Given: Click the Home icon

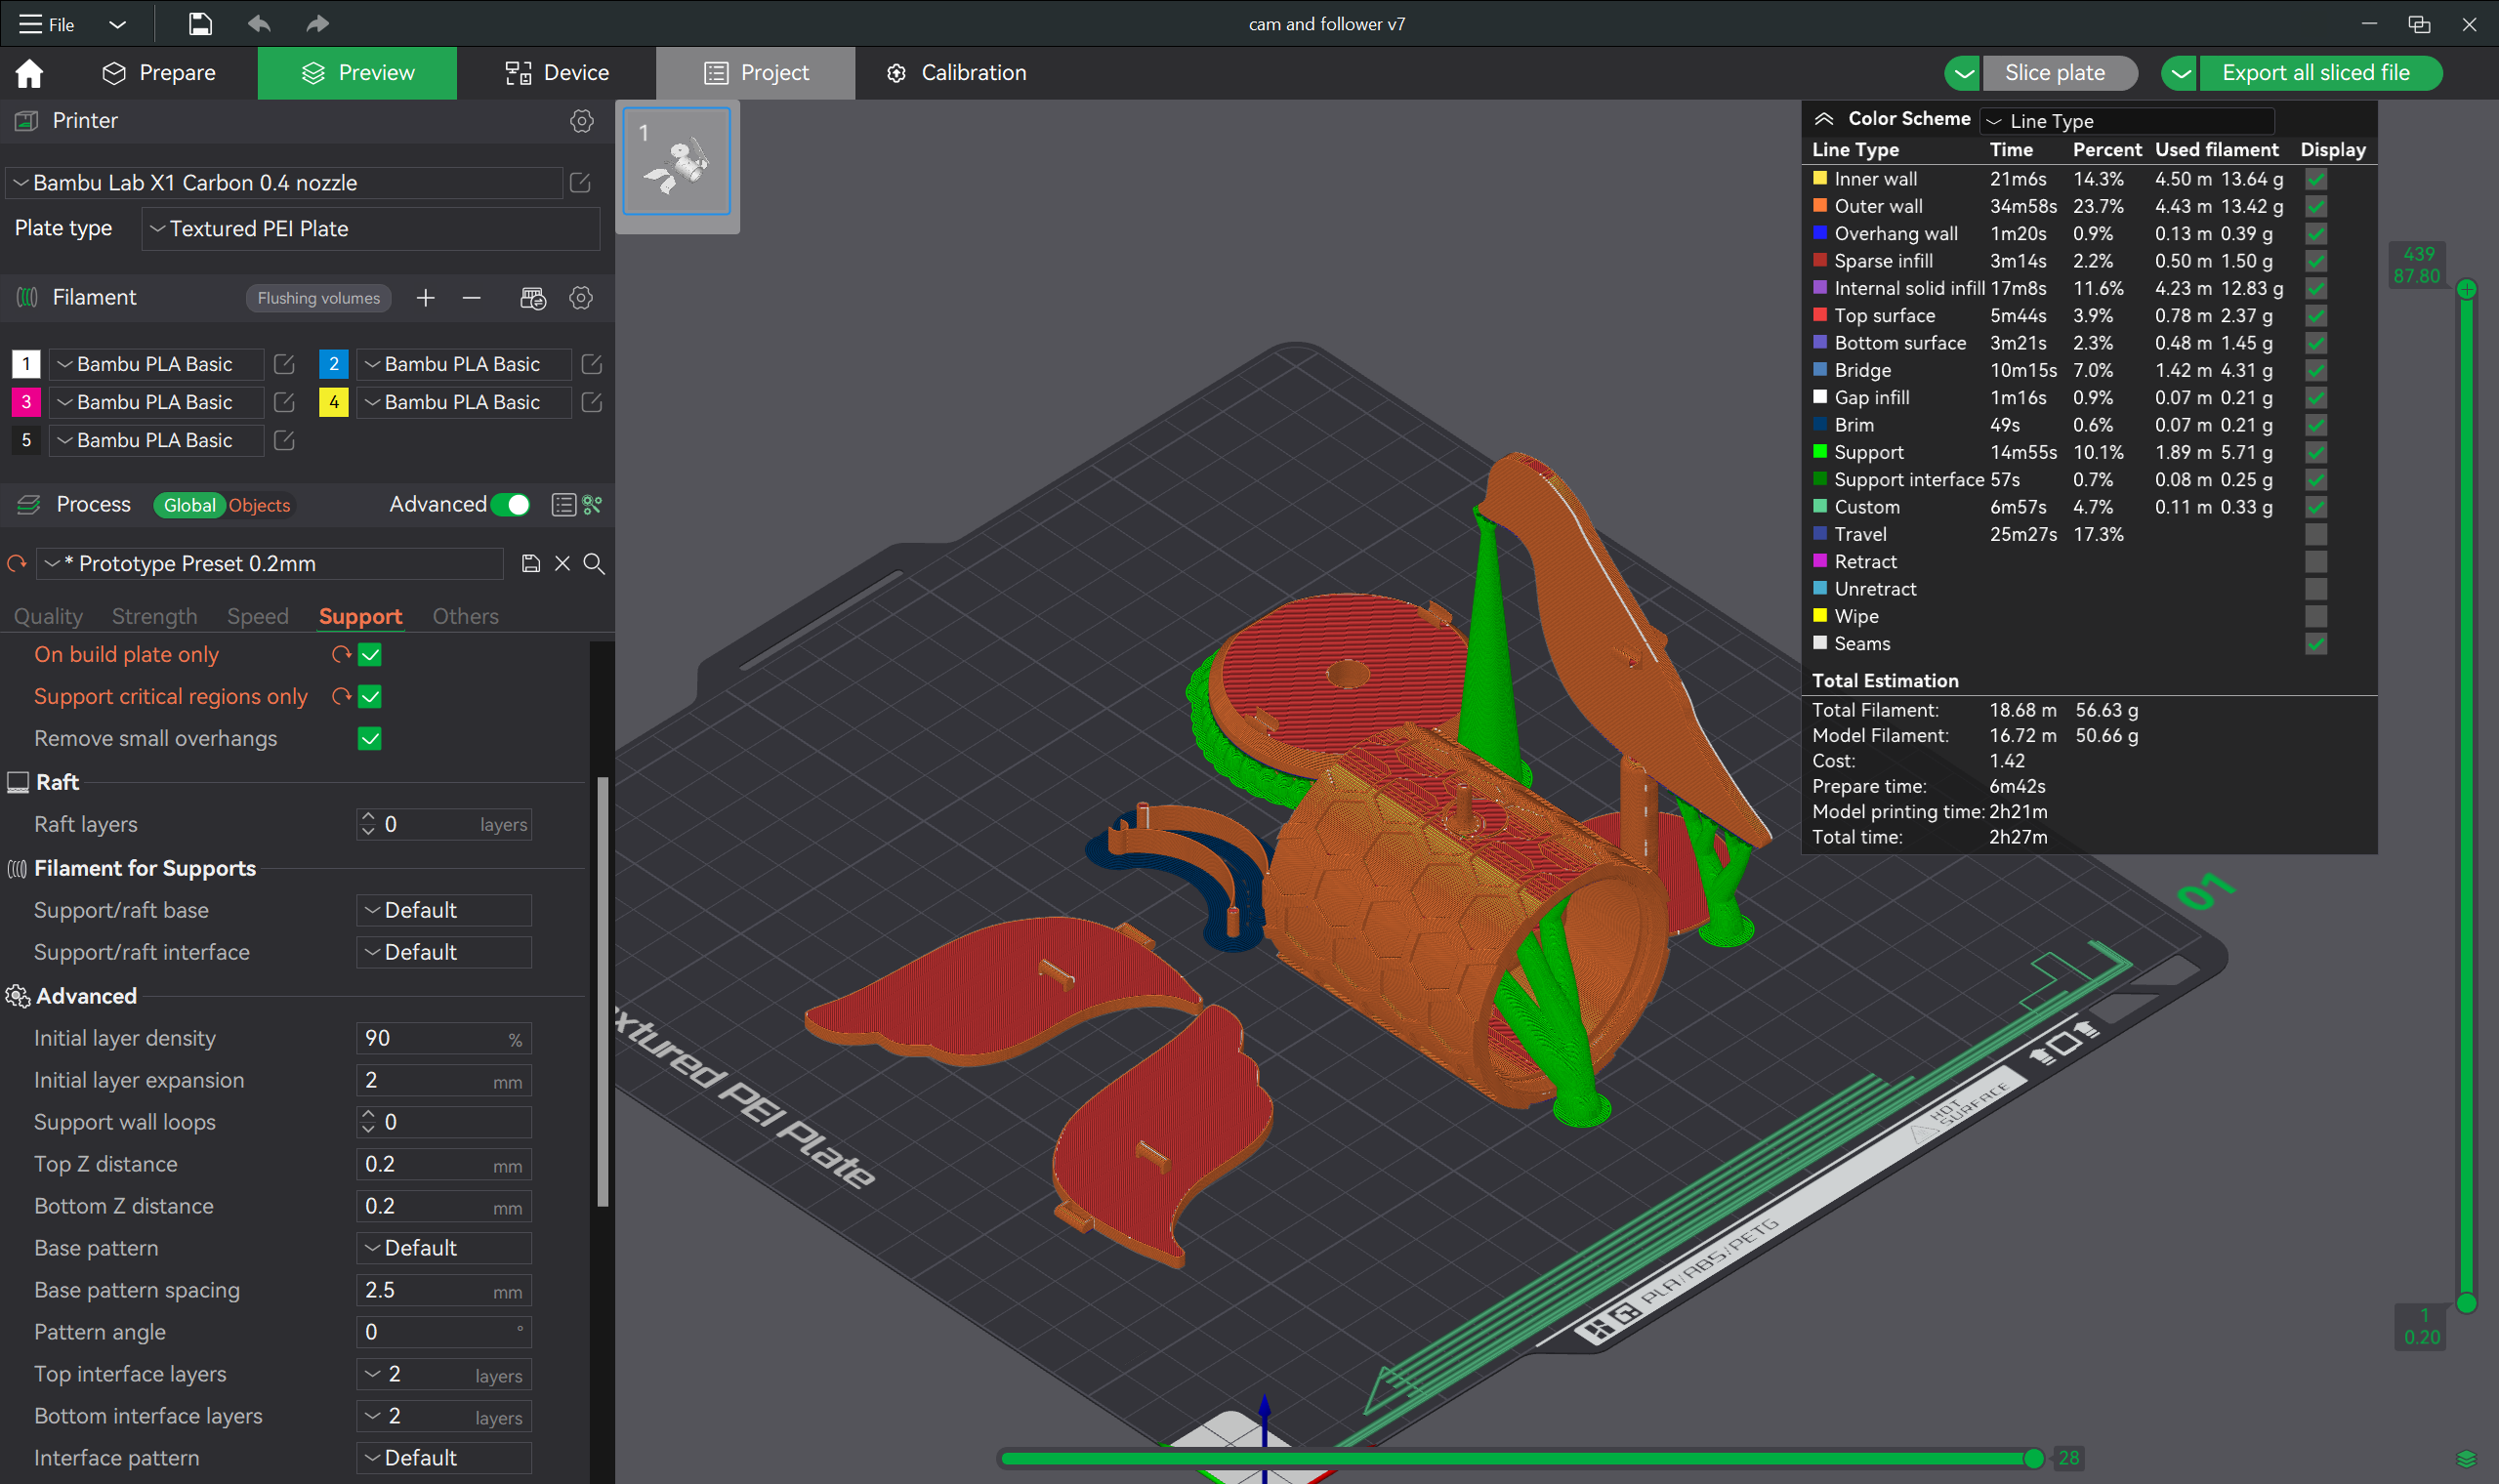Looking at the screenshot, I should point(29,73).
